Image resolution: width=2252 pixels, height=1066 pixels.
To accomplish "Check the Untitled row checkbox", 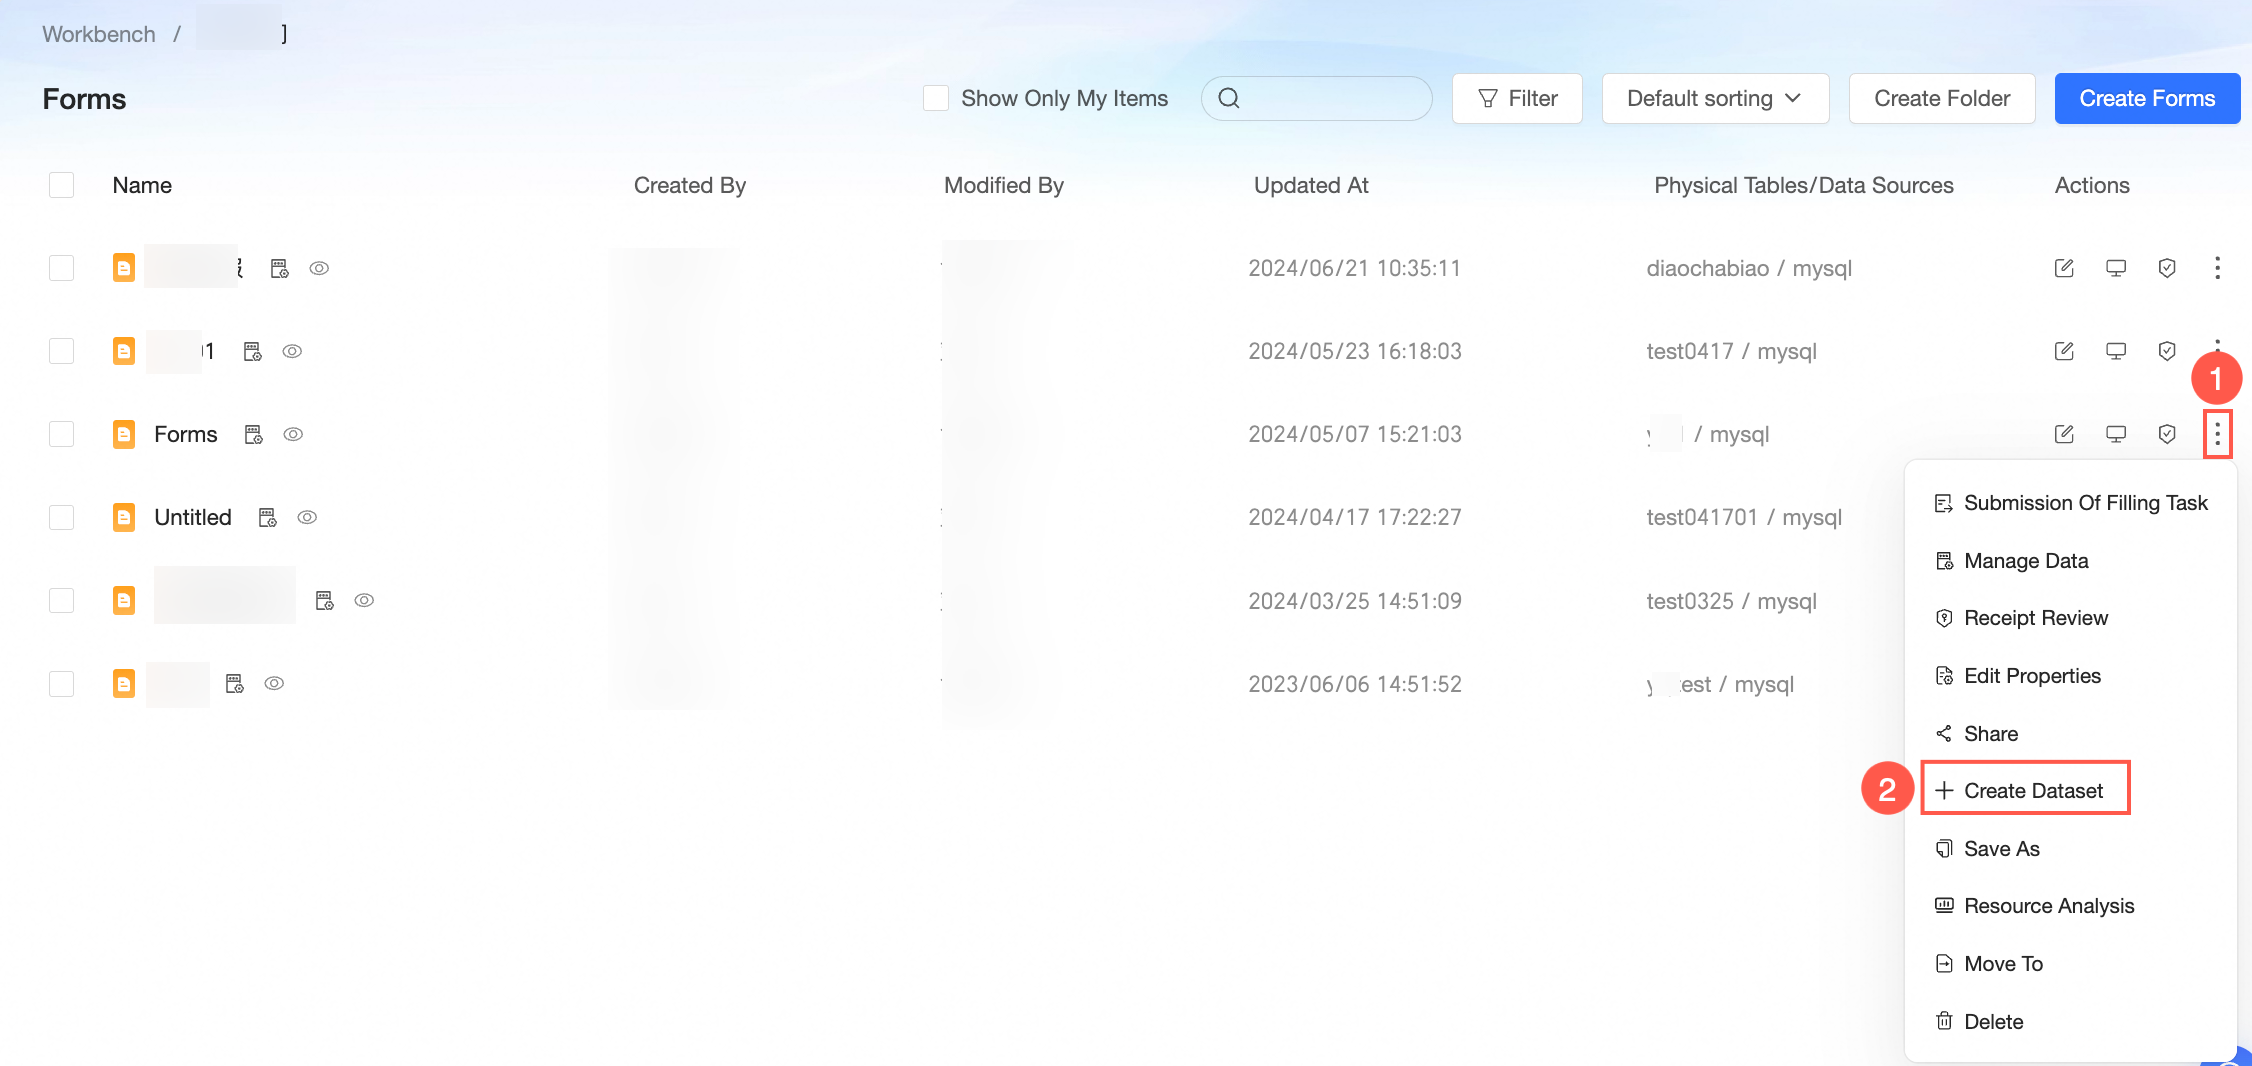I will [x=62, y=517].
